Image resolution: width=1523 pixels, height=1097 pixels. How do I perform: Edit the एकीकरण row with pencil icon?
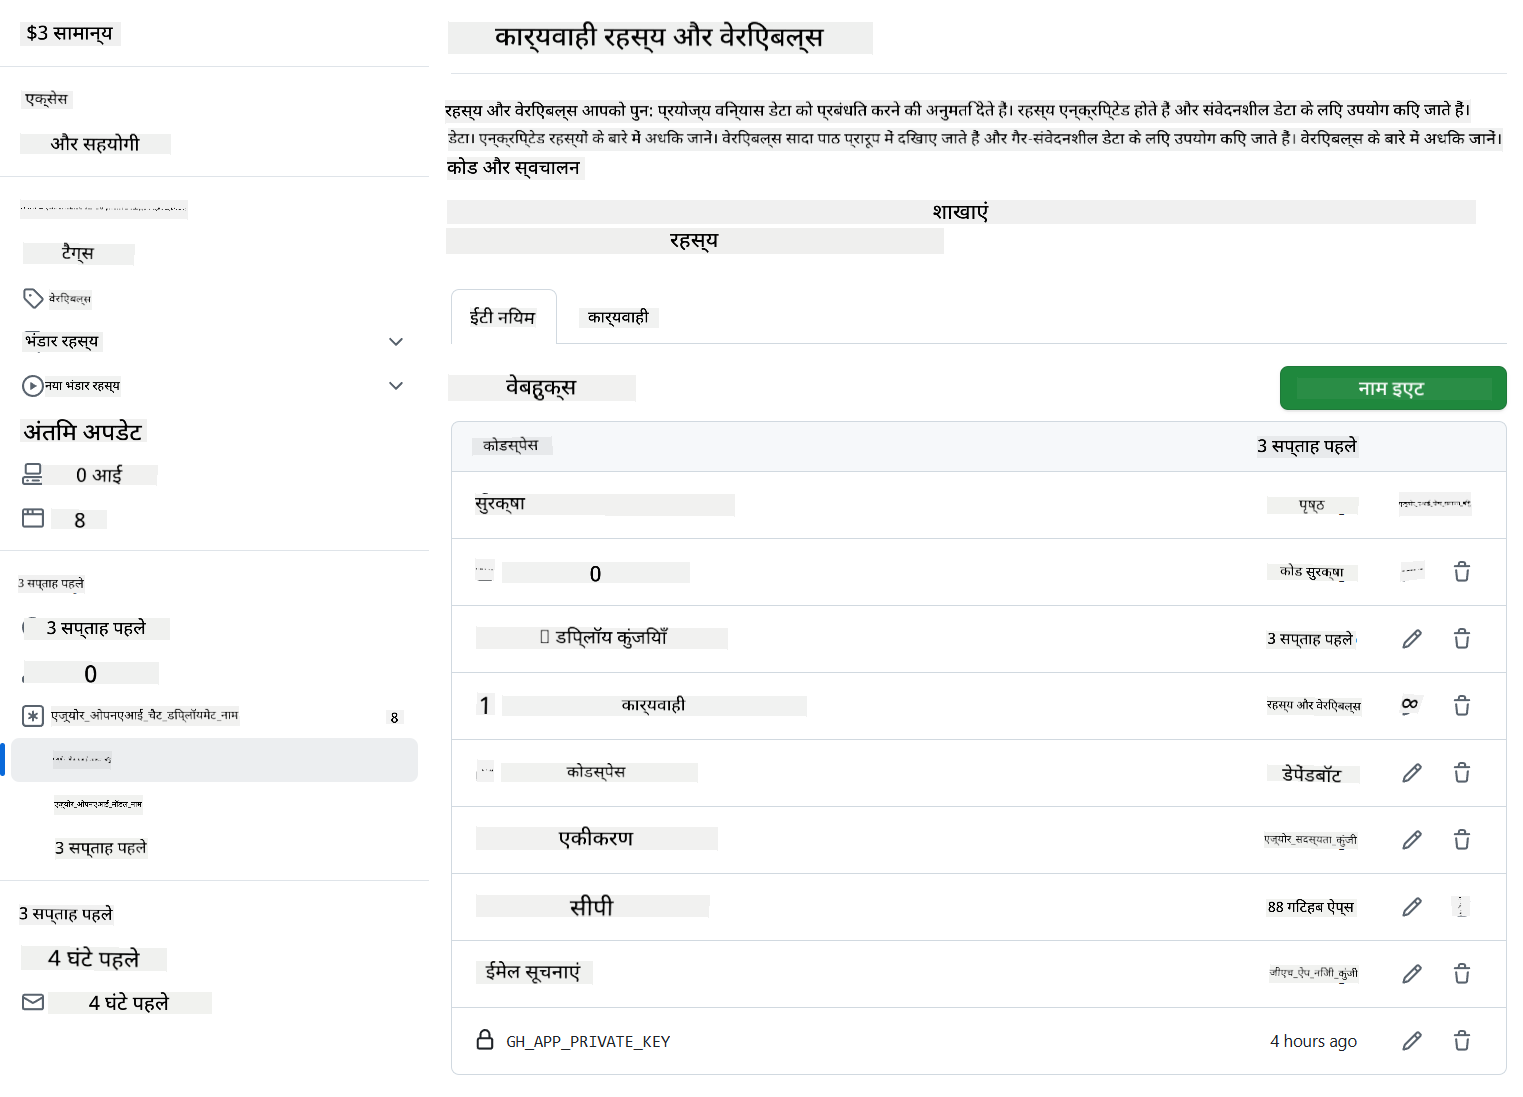pyautogui.click(x=1412, y=840)
